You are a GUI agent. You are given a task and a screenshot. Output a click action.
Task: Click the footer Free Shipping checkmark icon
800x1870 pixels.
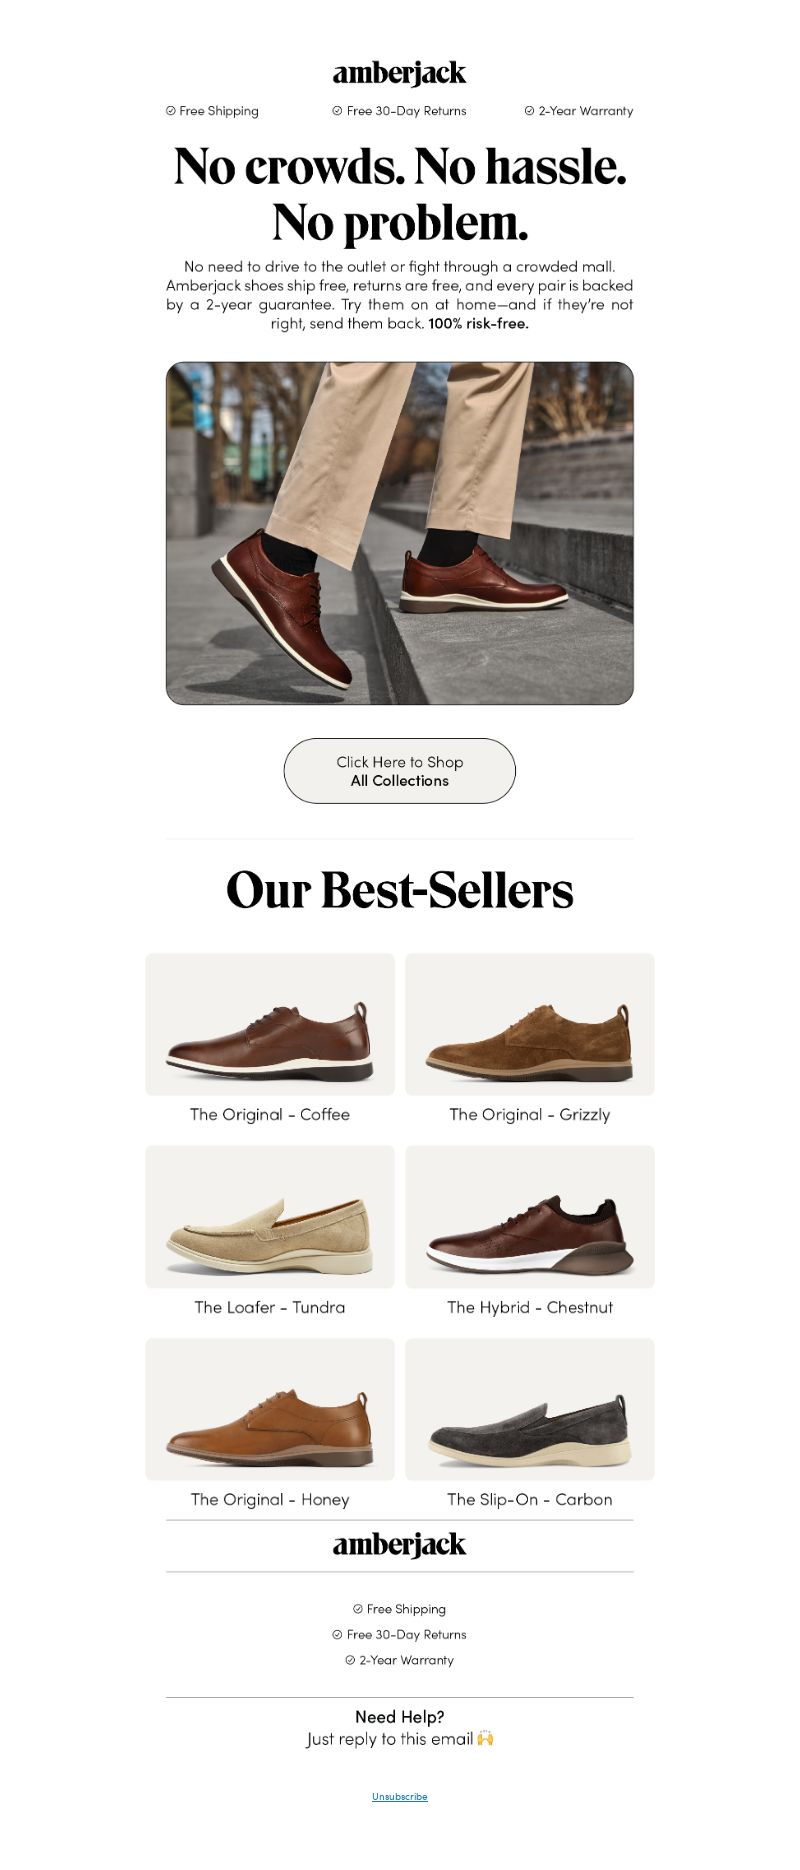(x=357, y=1609)
